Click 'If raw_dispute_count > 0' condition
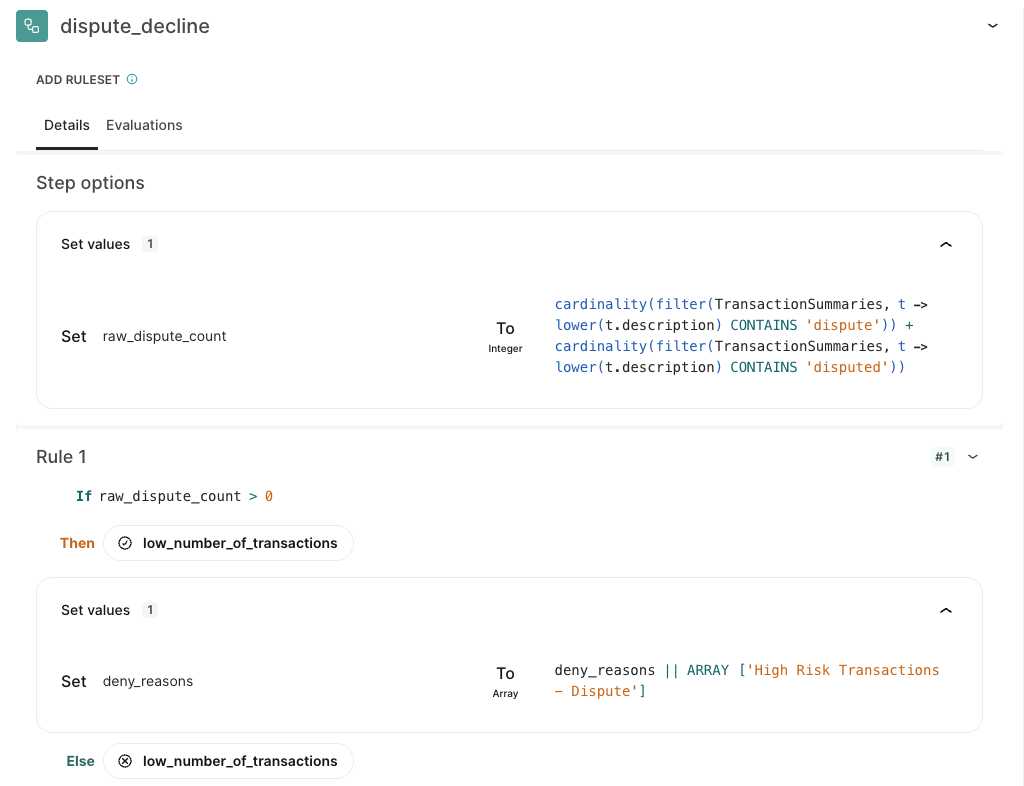This screenshot has height=786, width=1024. 174,496
